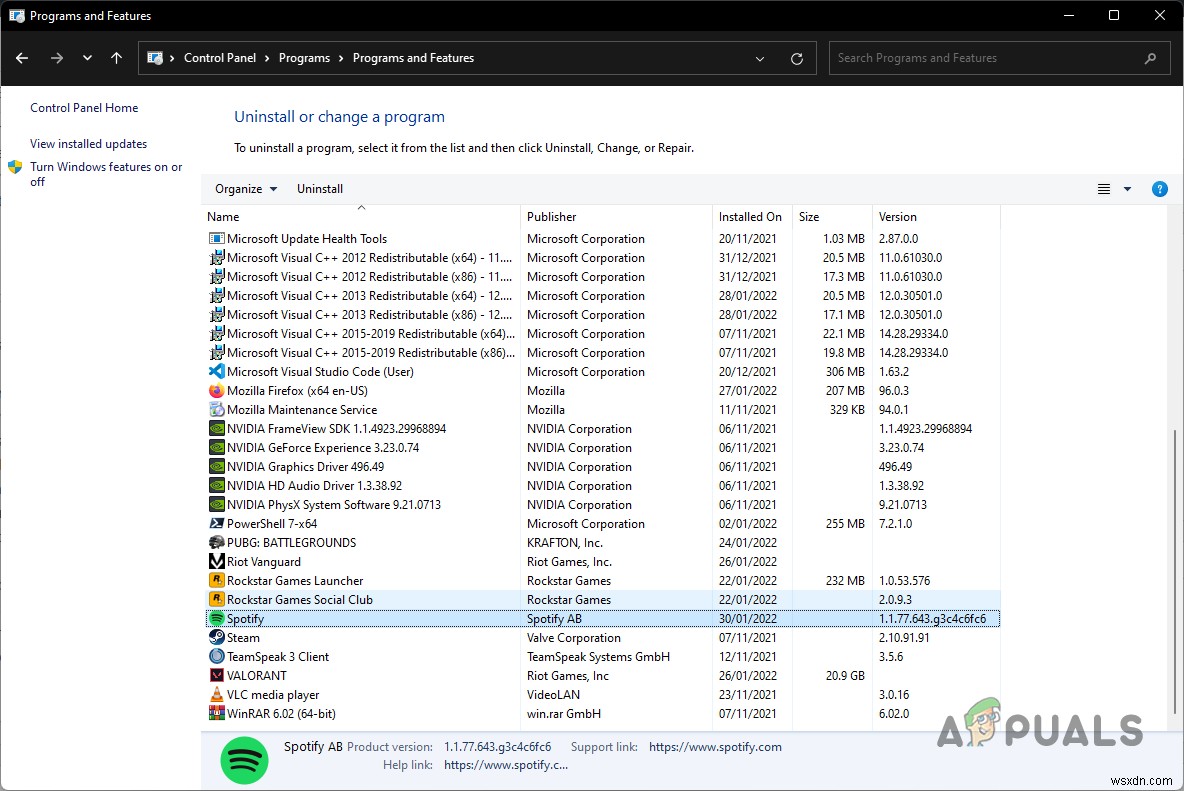Select the Mozilla Firefox program entry
1184x791 pixels.
297,391
